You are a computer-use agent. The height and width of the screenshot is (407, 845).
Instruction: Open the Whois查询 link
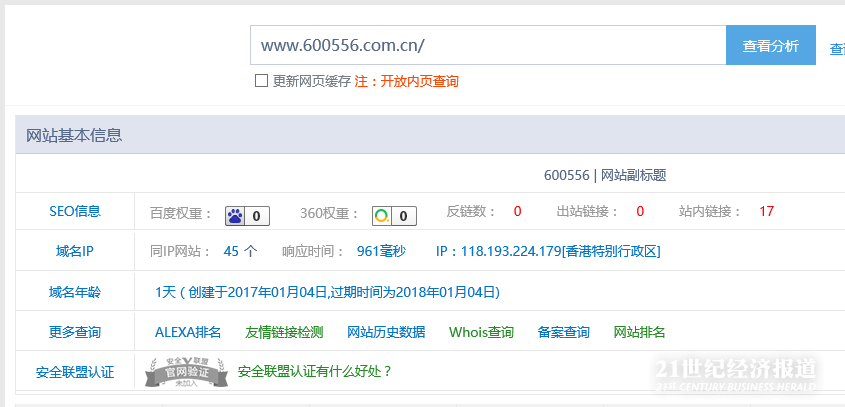point(481,332)
